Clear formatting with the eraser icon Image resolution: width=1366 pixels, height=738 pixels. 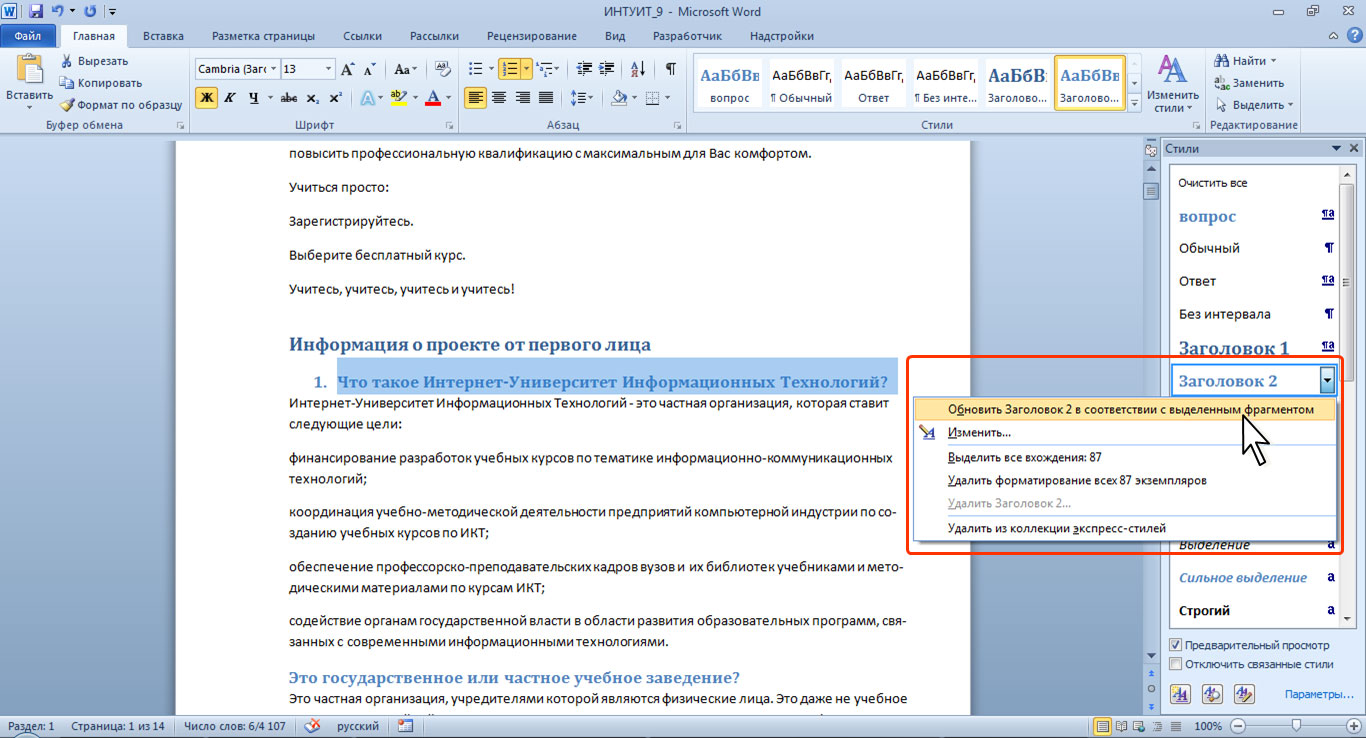pos(445,69)
